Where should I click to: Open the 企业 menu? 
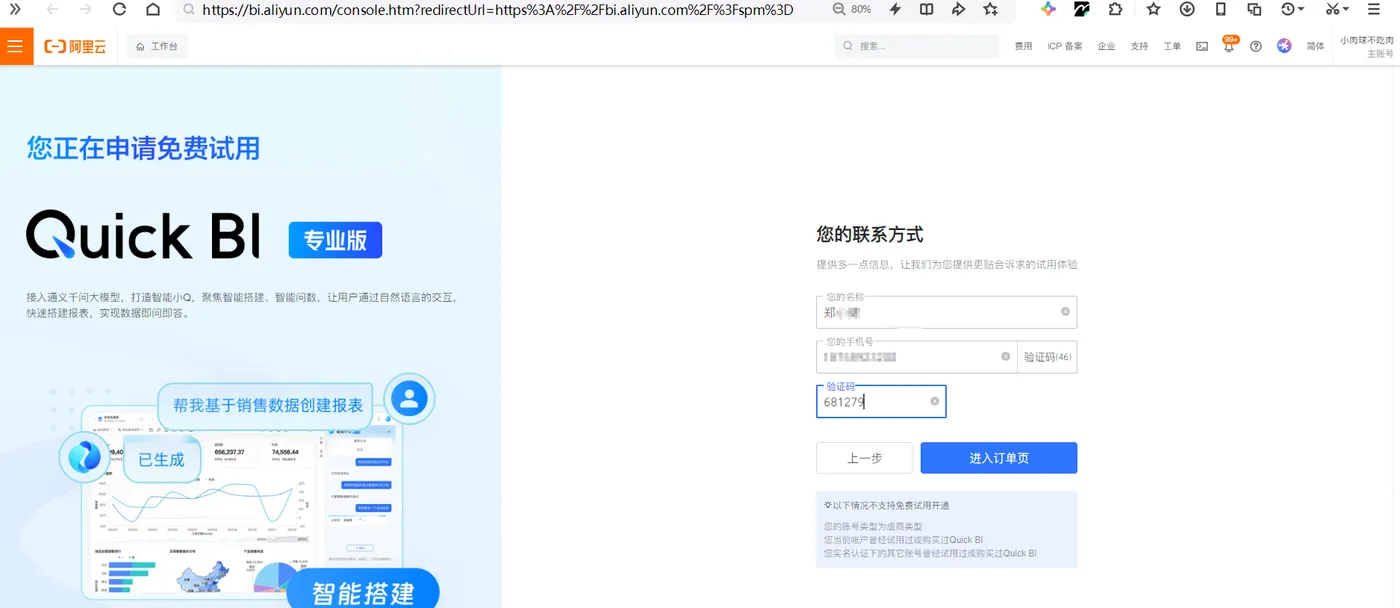pos(1106,46)
